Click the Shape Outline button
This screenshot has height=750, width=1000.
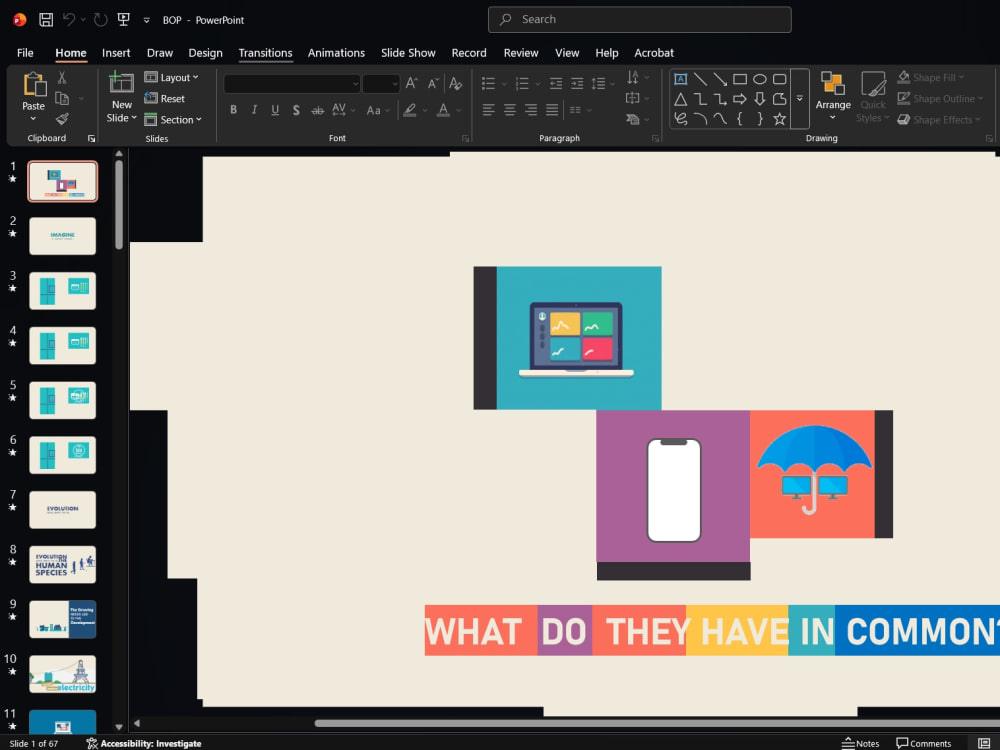940,98
